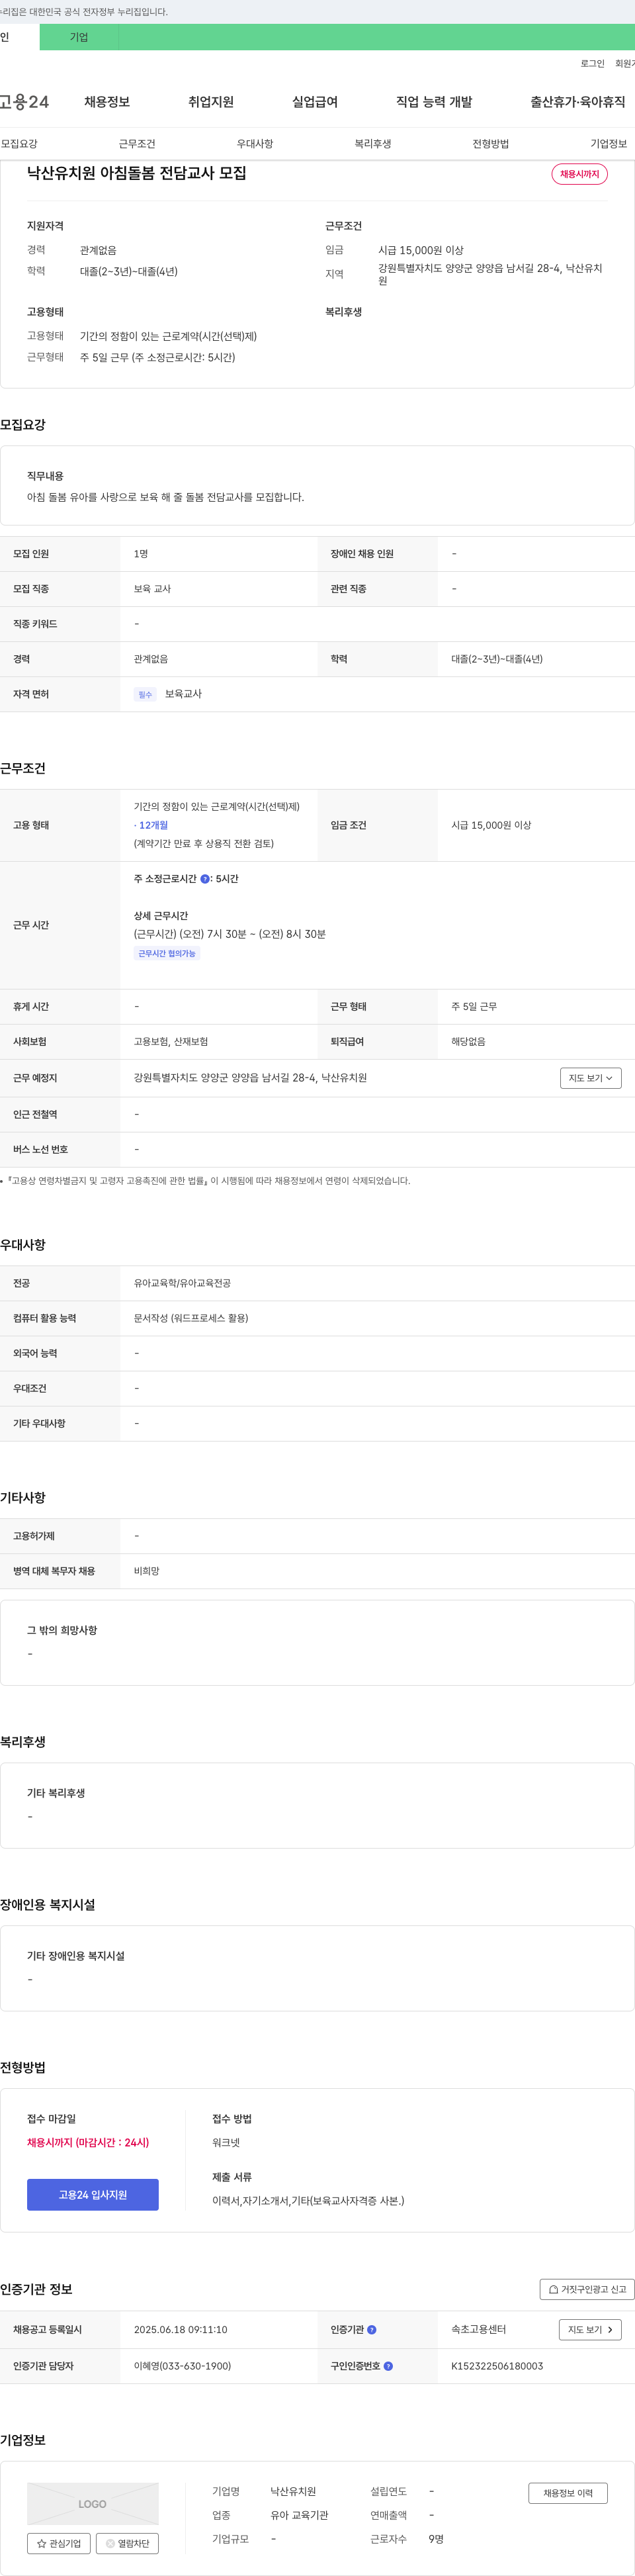This screenshot has width=635, height=2576.
Task: Click the 병역 대체 복무자 채용 value 비희망
Action: tap(147, 1571)
